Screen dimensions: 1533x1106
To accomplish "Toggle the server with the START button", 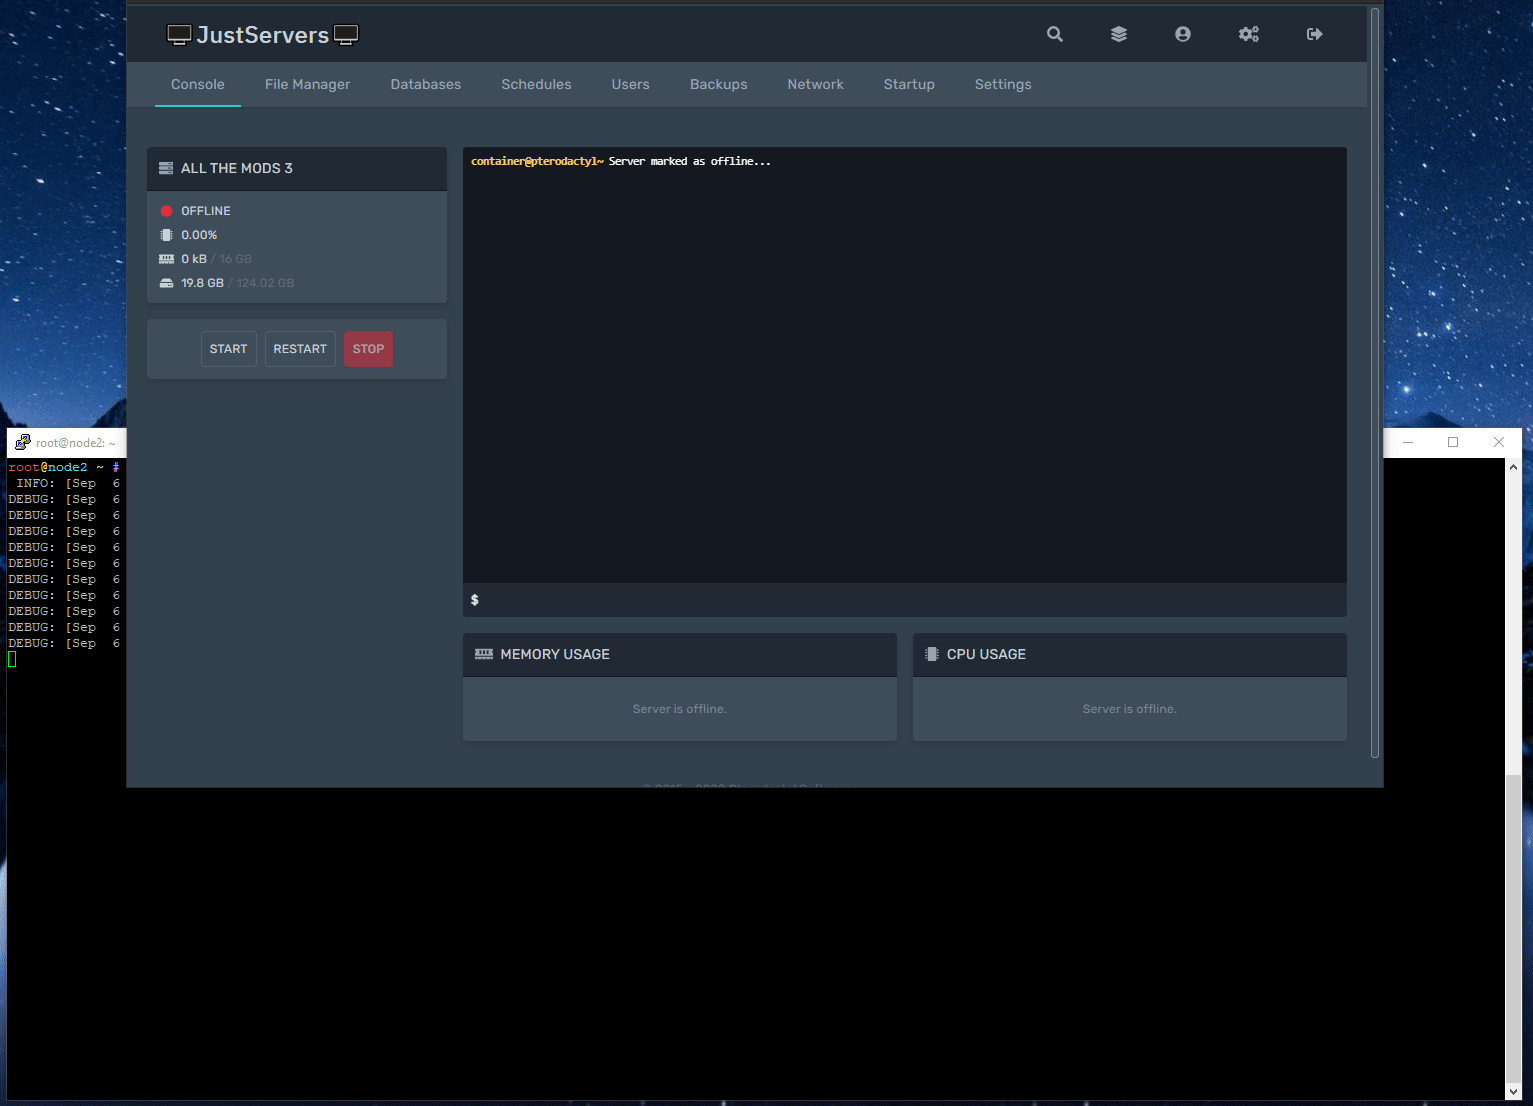I will pos(228,348).
